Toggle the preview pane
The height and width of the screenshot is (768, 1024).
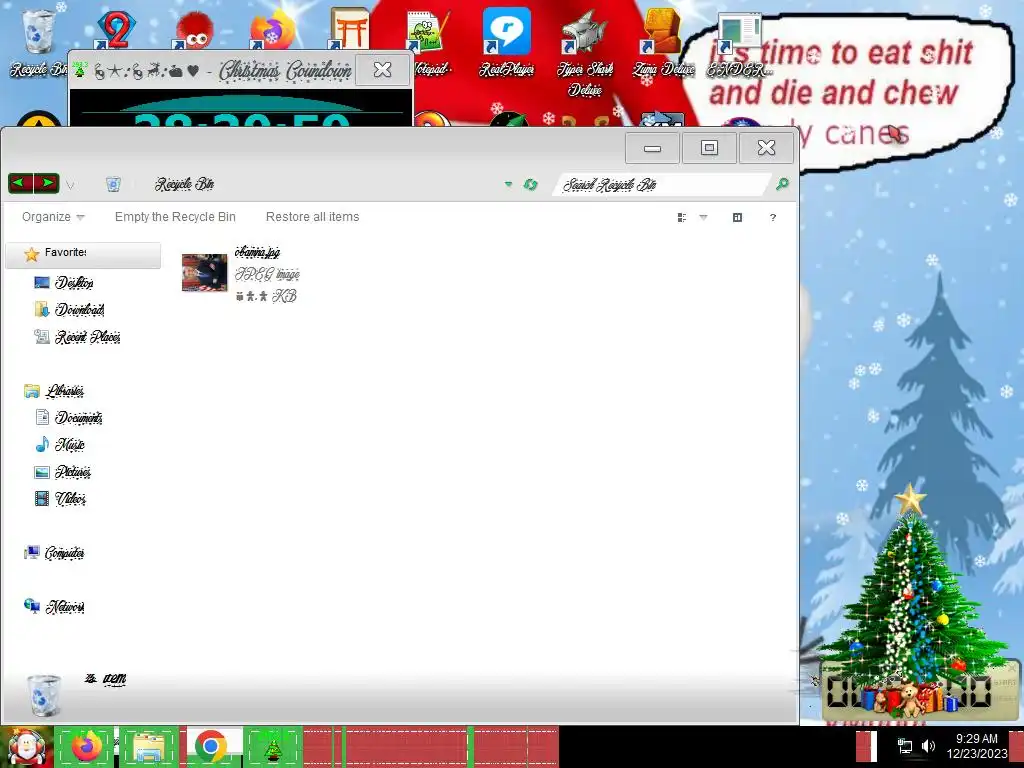(737, 217)
